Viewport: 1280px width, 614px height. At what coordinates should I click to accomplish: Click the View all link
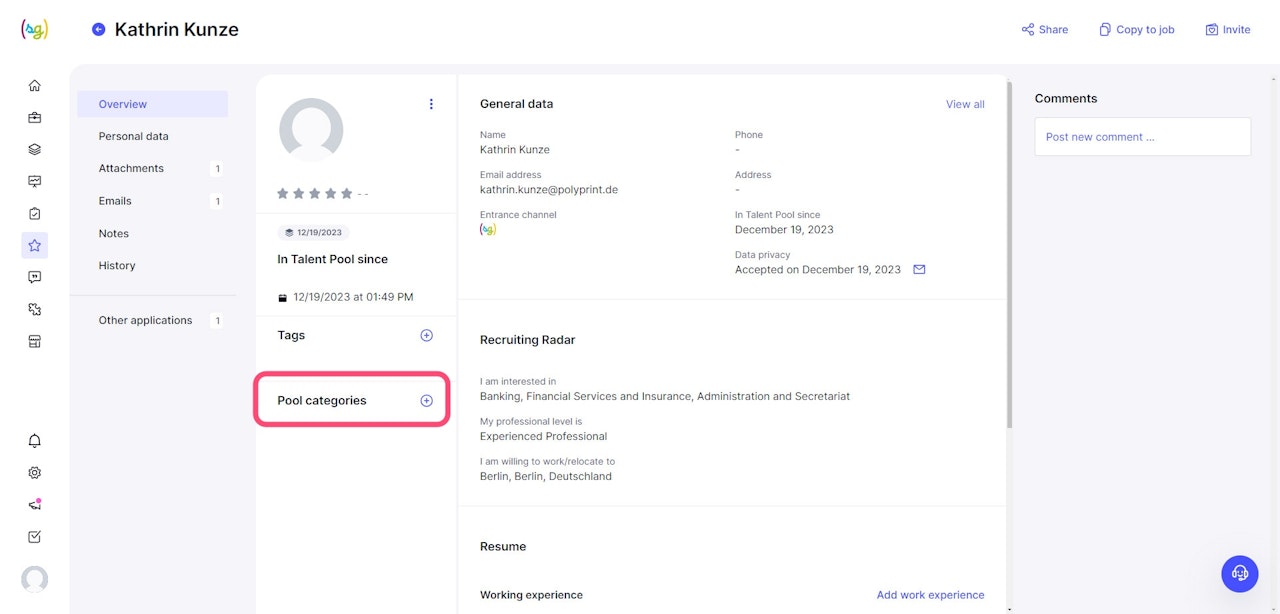[965, 104]
